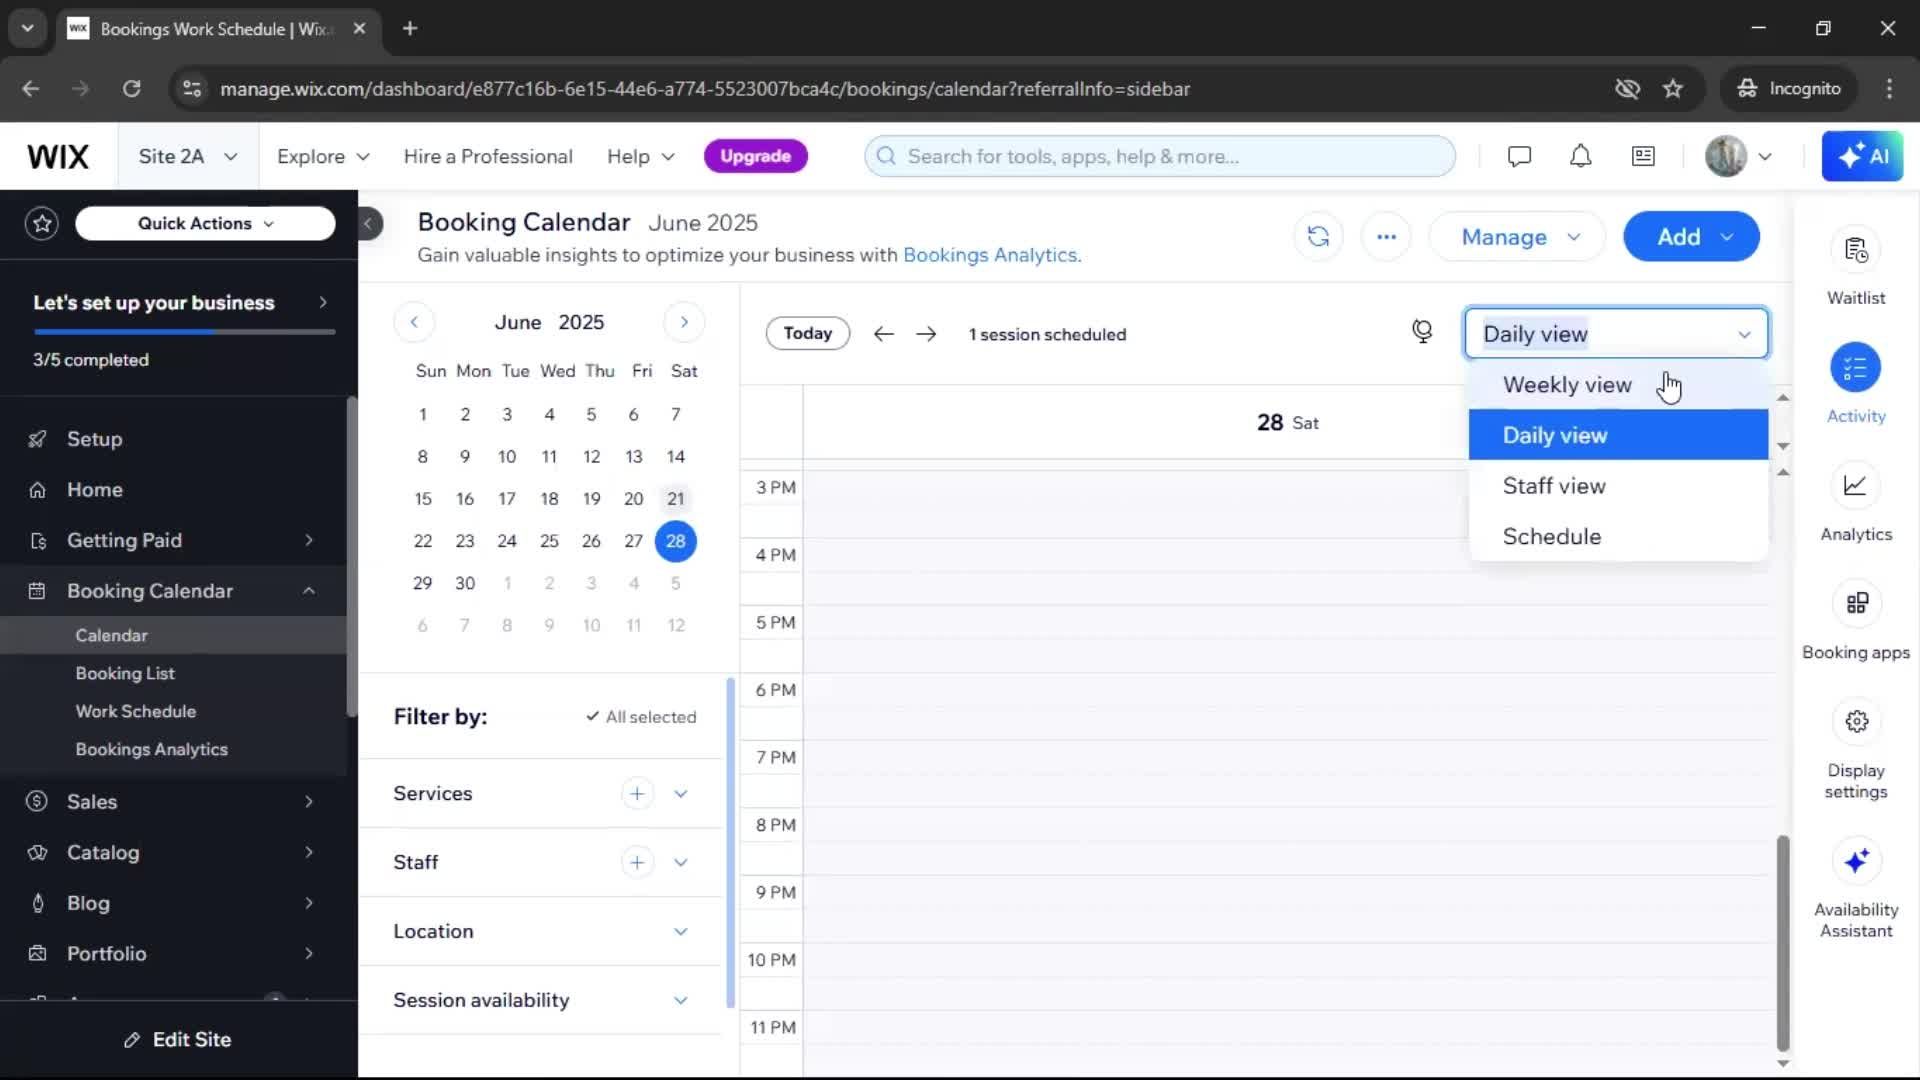This screenshot has width=1920, height=1080.
Task: Click the setup progress bar
Action: (x=184, y=332)
